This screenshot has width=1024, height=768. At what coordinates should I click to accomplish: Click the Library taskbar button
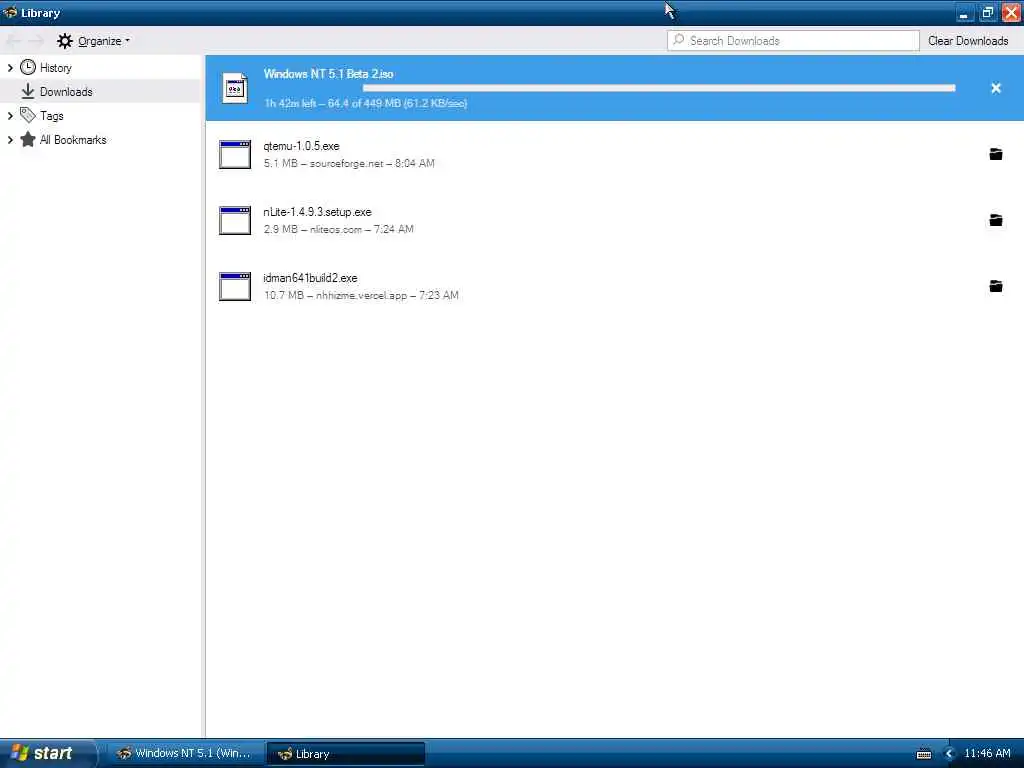[x=346, y=753]
